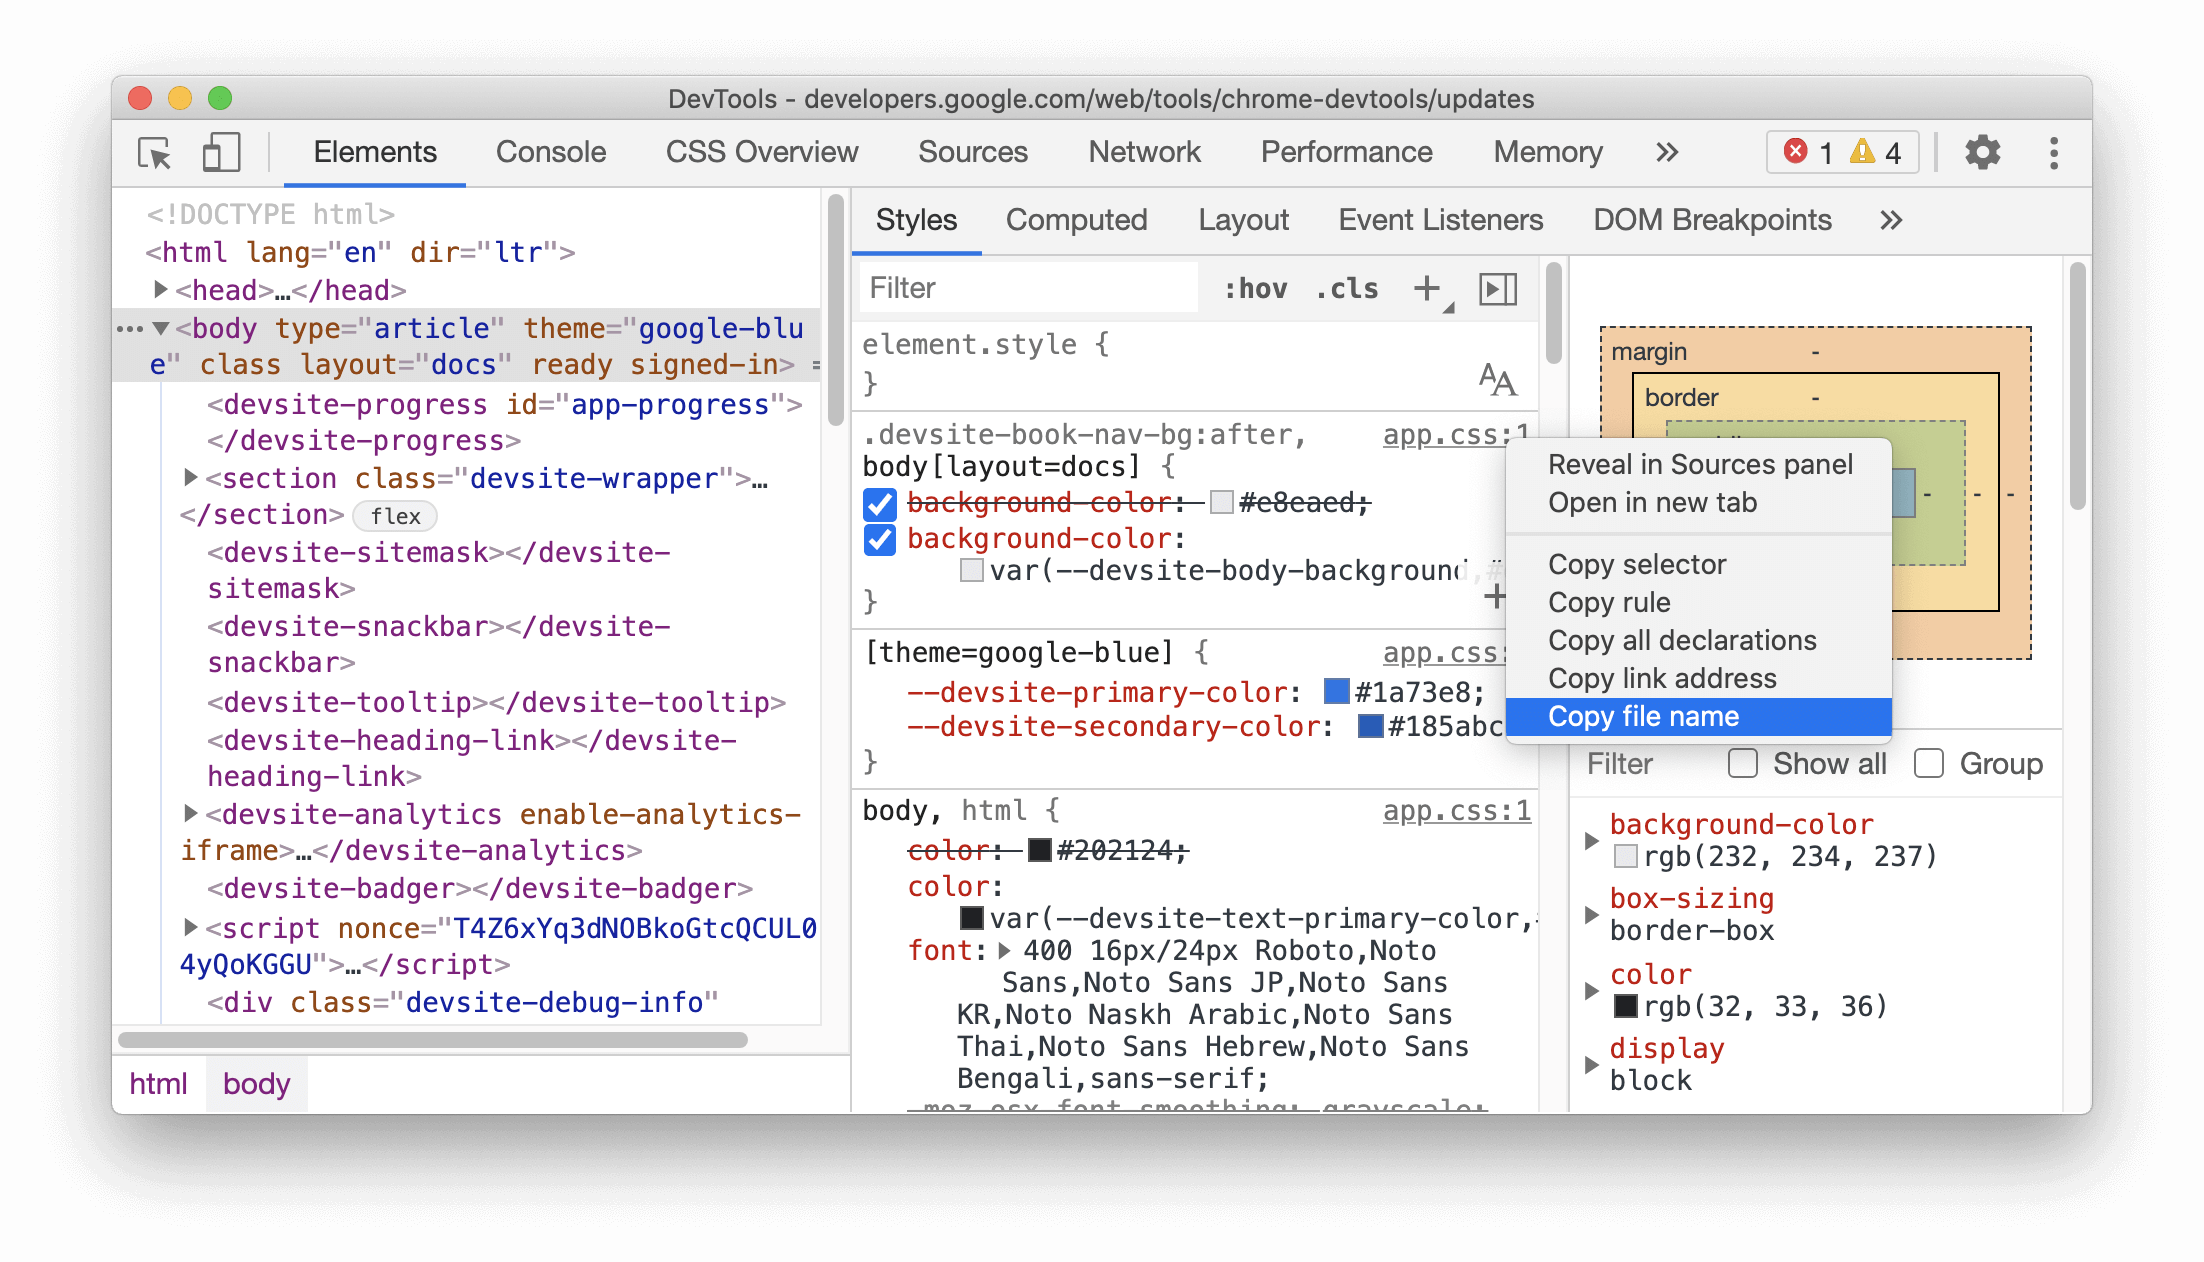2204x1262 pixels.
Task: Select the Network tab
Action: point(1146,150)
